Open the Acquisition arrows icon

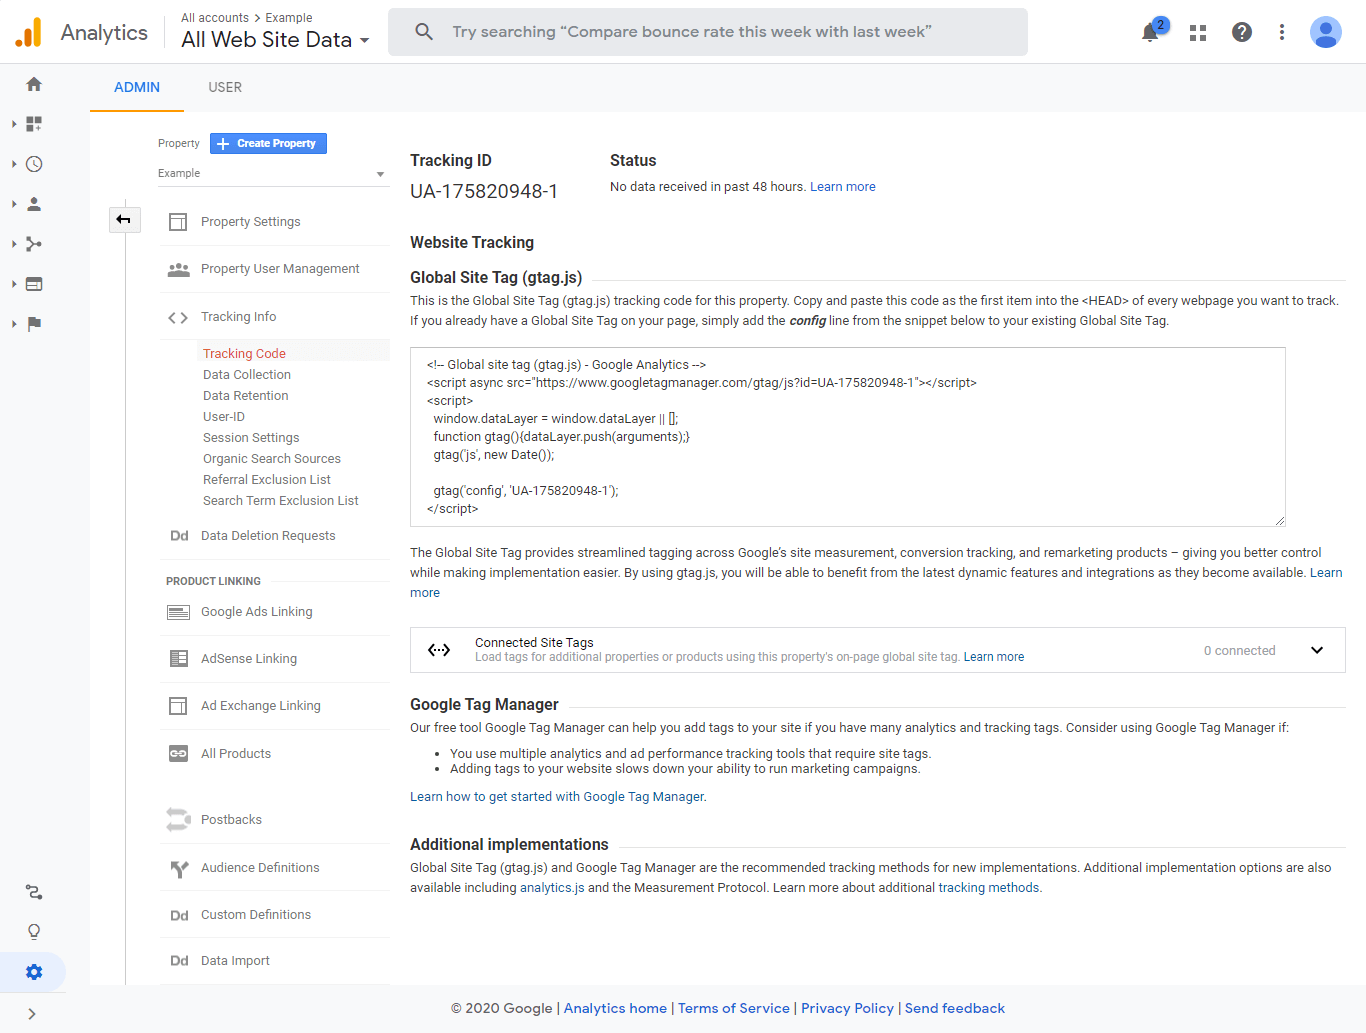point(34,244)
